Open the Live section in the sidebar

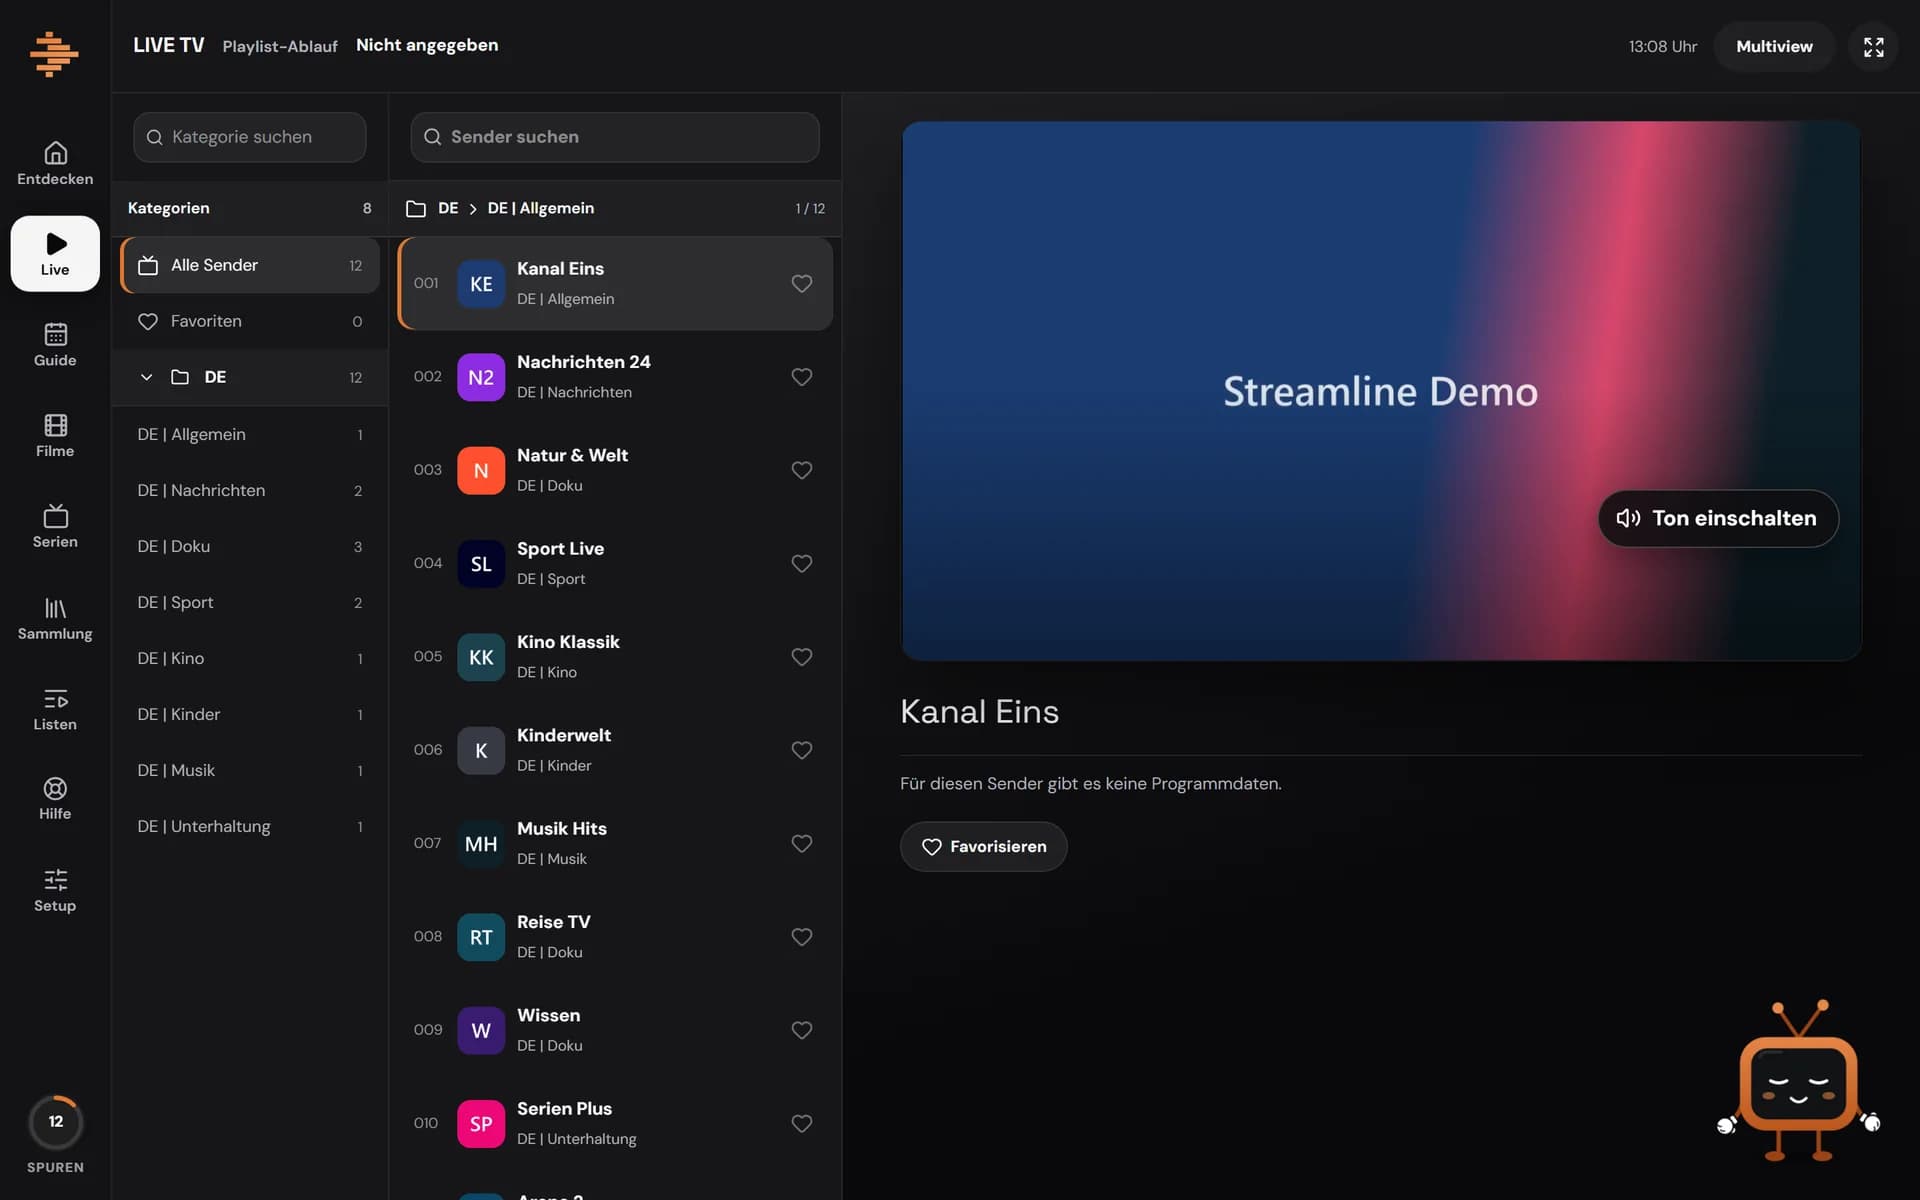tap(55, 254)
